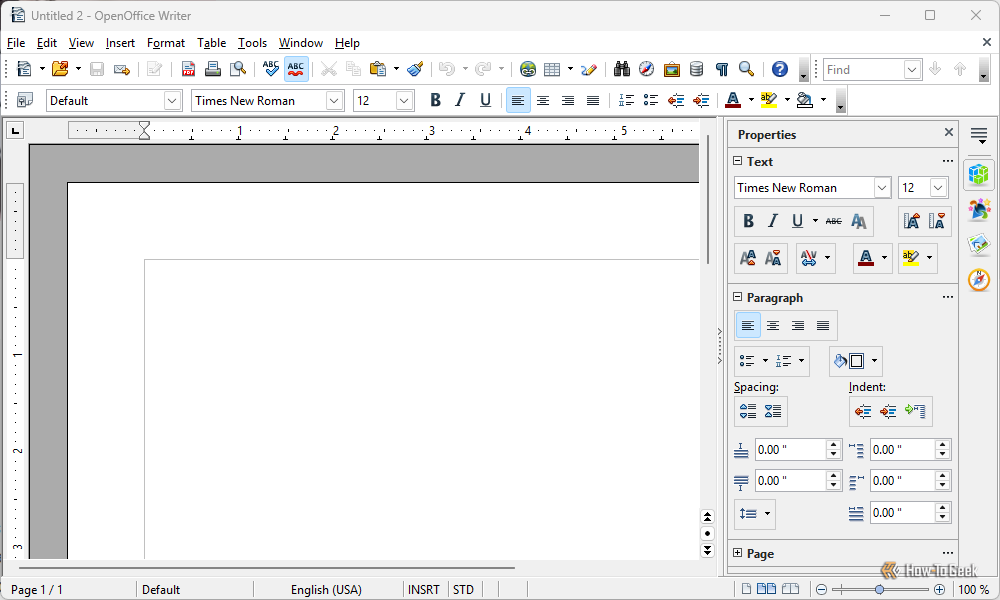Image resolution: width=1000 pixels, height=600 pixels.
Task: Expand the Page section in Properties
Action: coord(737,553)
